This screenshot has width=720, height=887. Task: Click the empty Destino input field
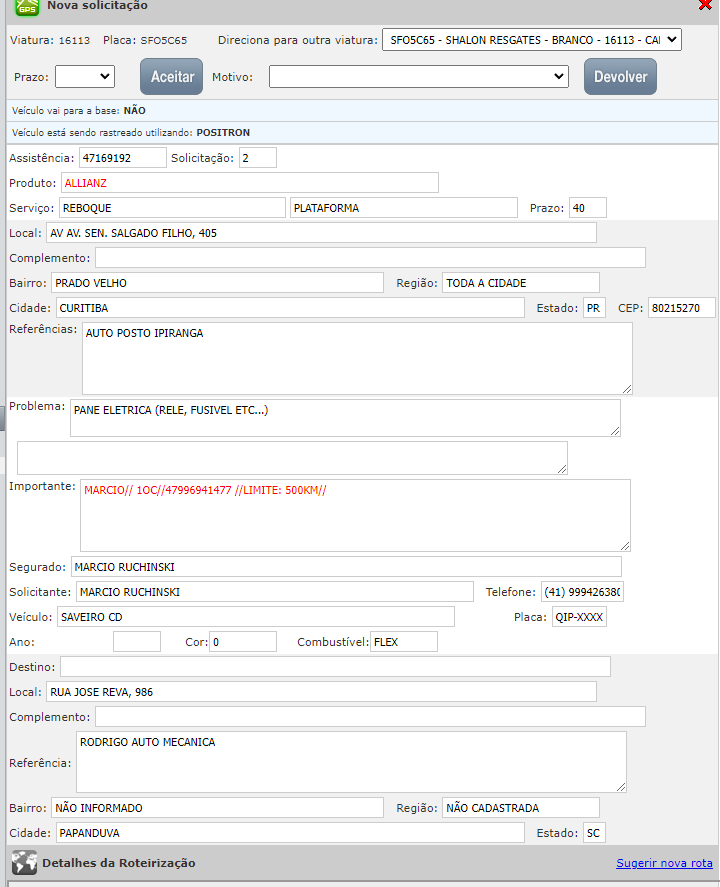335,667
